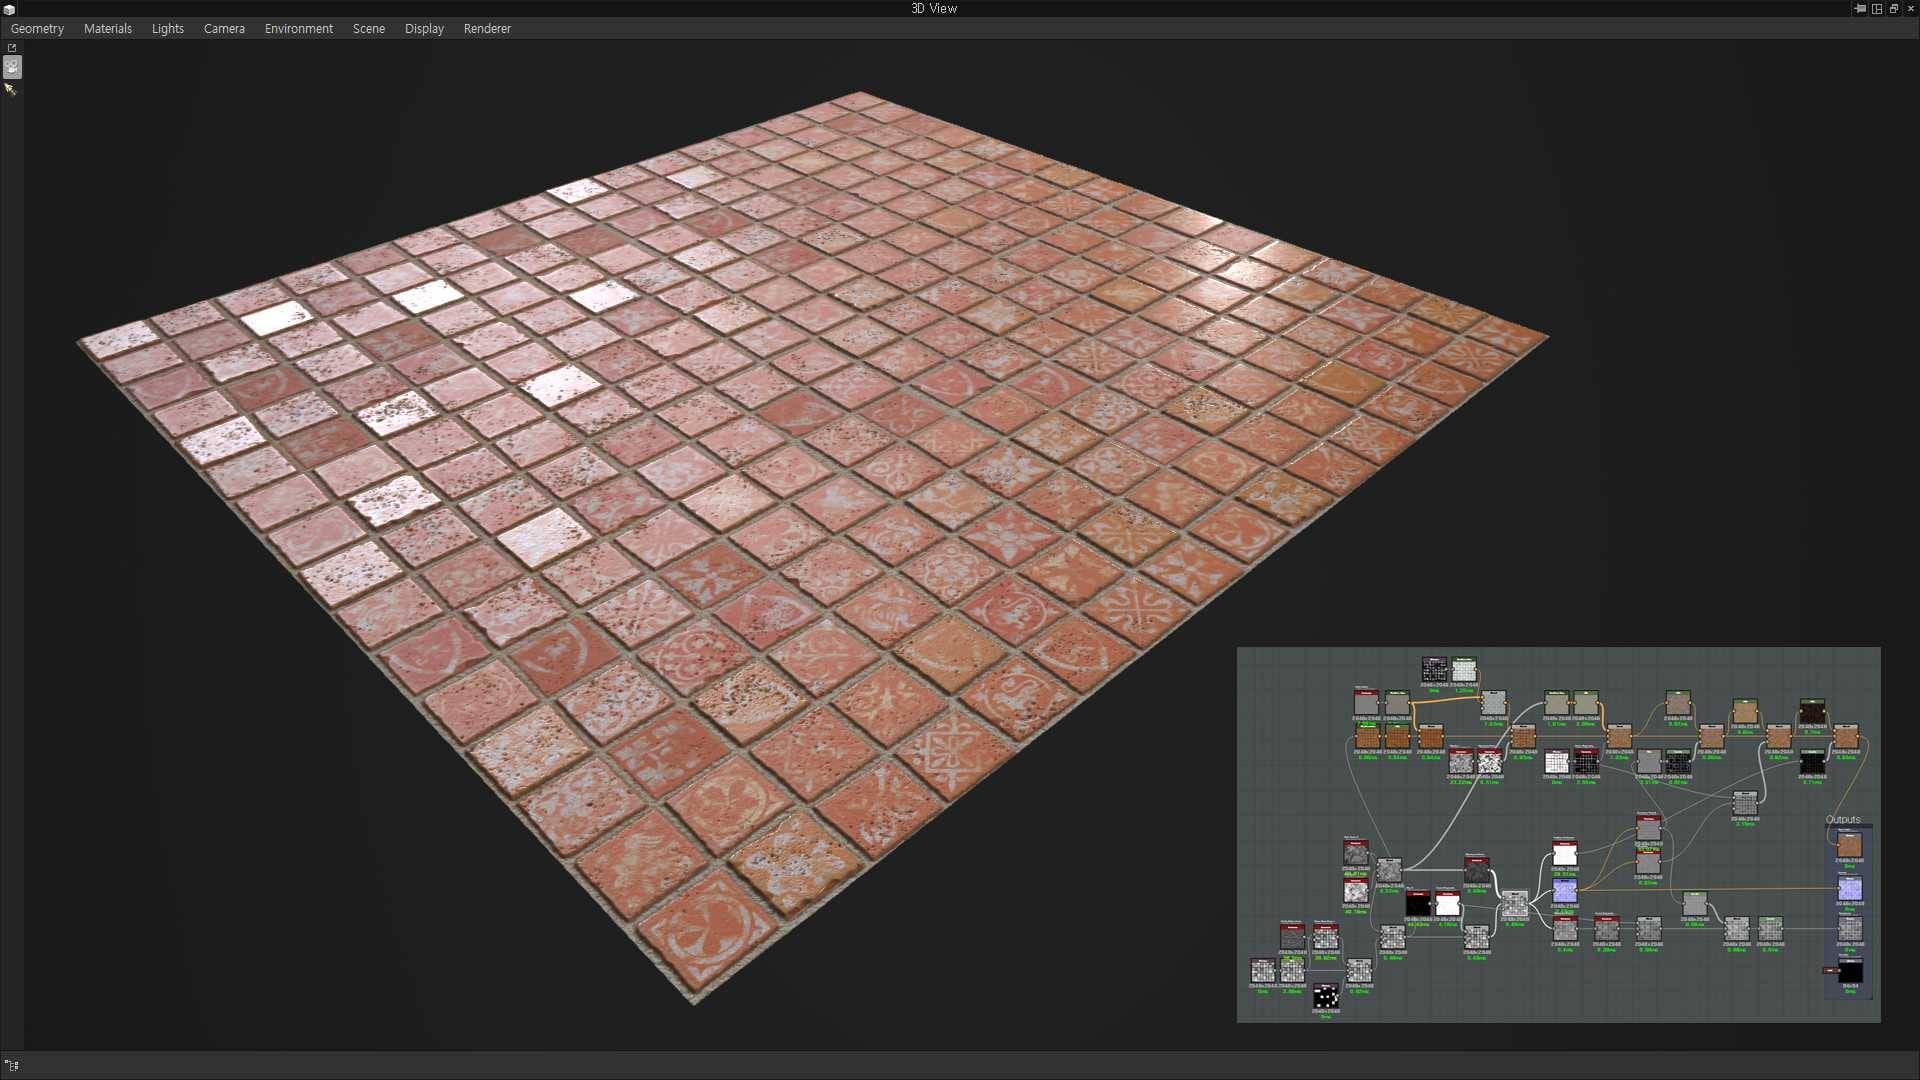Image resolution: width=1920 pixels, height=1080 pixels.
Task: Expand the Camera menu
Action: click(x=224, y=29)
